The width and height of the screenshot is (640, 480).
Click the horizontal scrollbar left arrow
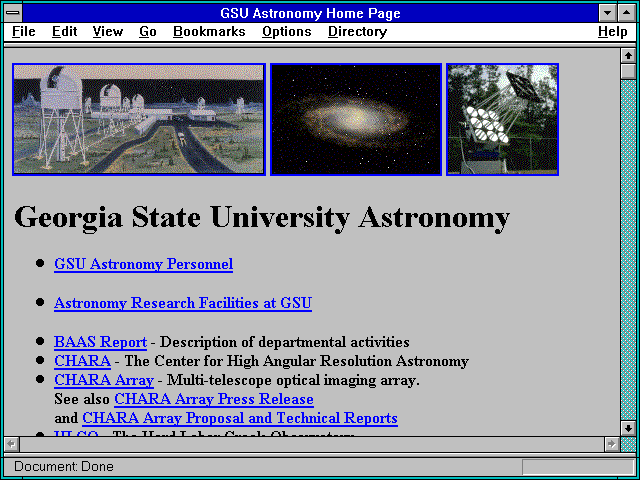click(11, 444)
